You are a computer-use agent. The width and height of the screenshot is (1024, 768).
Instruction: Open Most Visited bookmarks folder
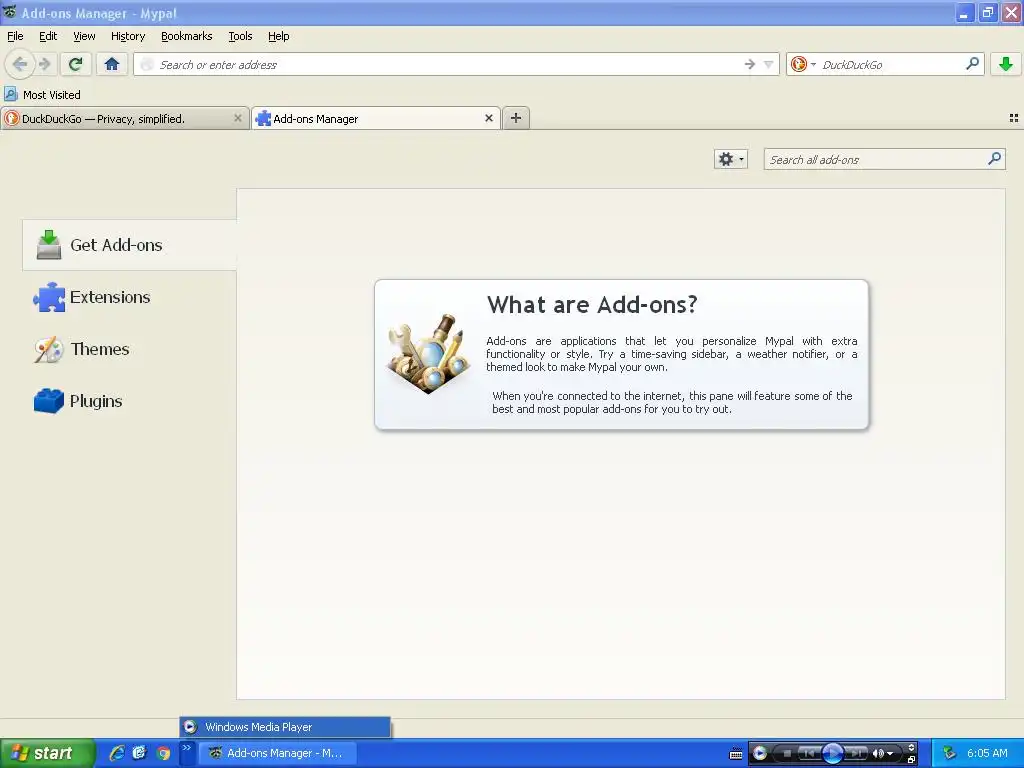point(42,95)
